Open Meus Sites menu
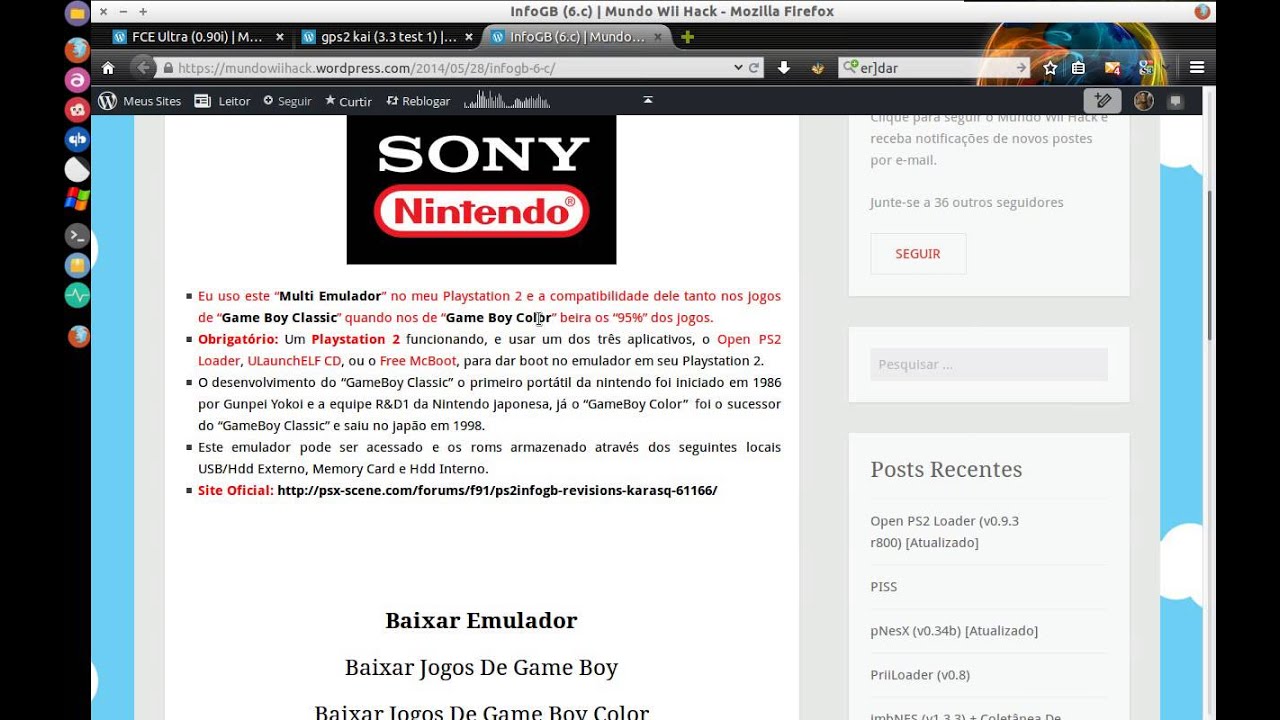This screenshot has height=720, width=1280. tap(152, 101)
